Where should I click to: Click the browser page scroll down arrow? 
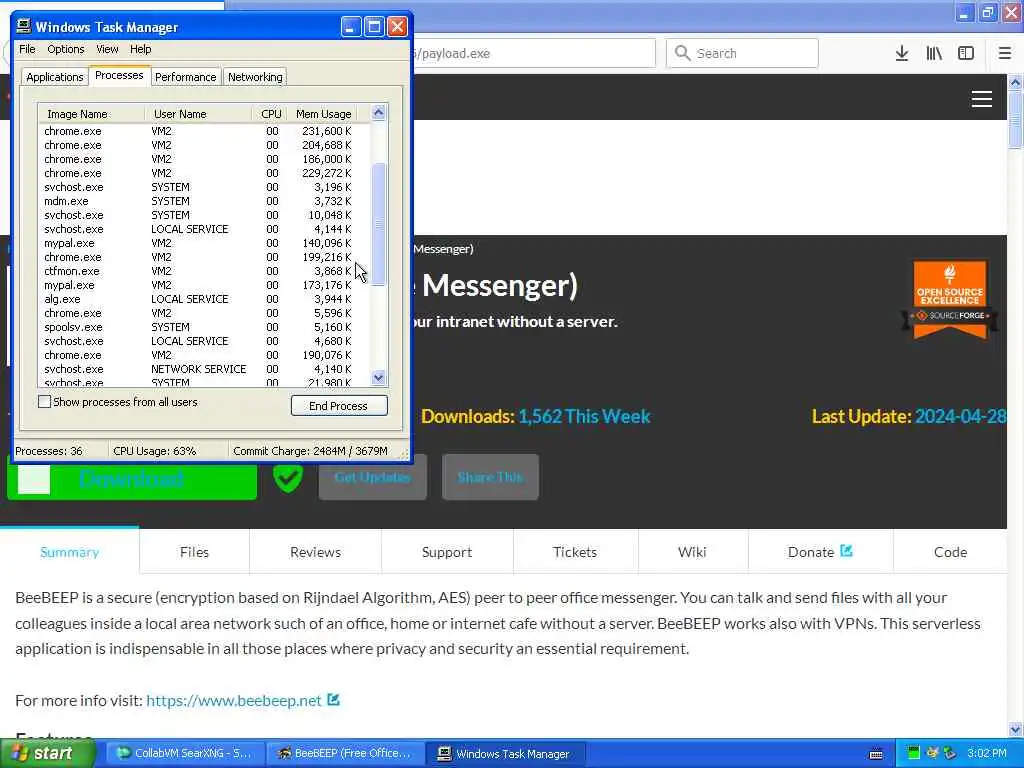point(1015,729)
